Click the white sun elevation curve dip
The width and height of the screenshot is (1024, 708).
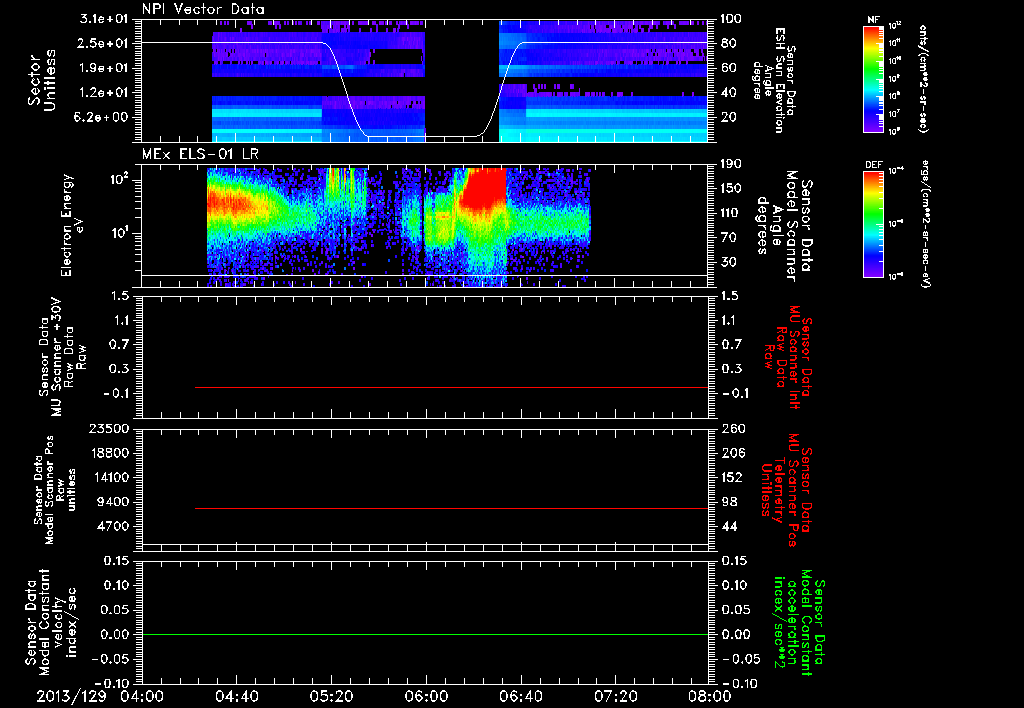[x=423, y=137]
